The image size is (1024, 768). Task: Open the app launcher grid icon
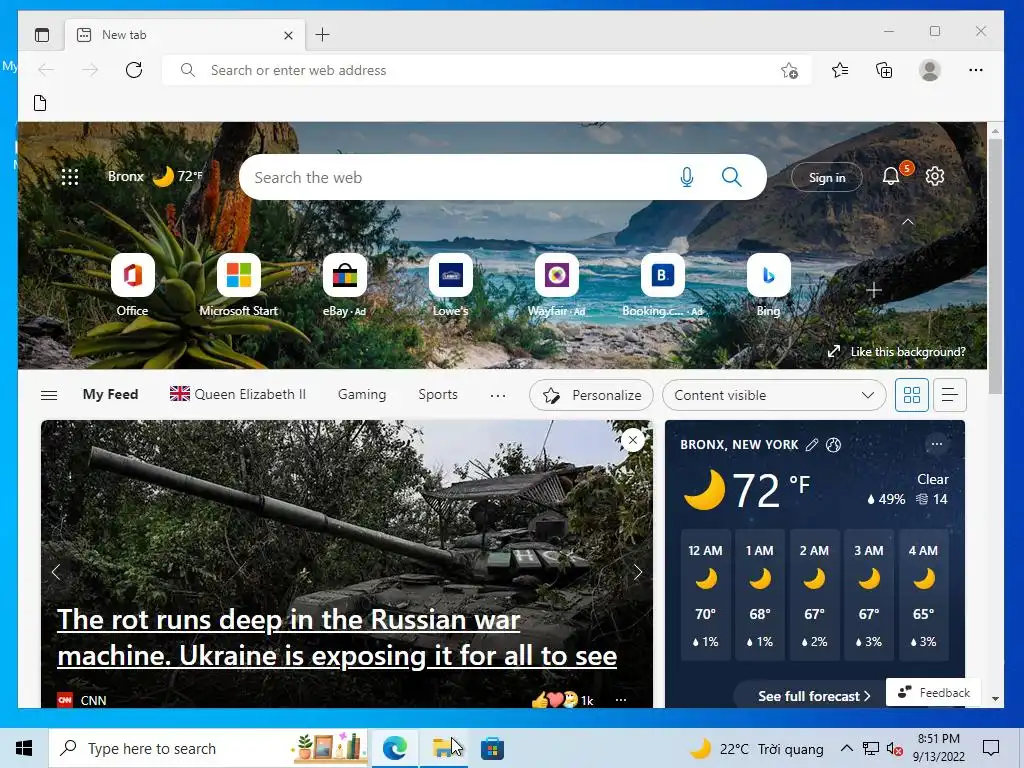69,176
